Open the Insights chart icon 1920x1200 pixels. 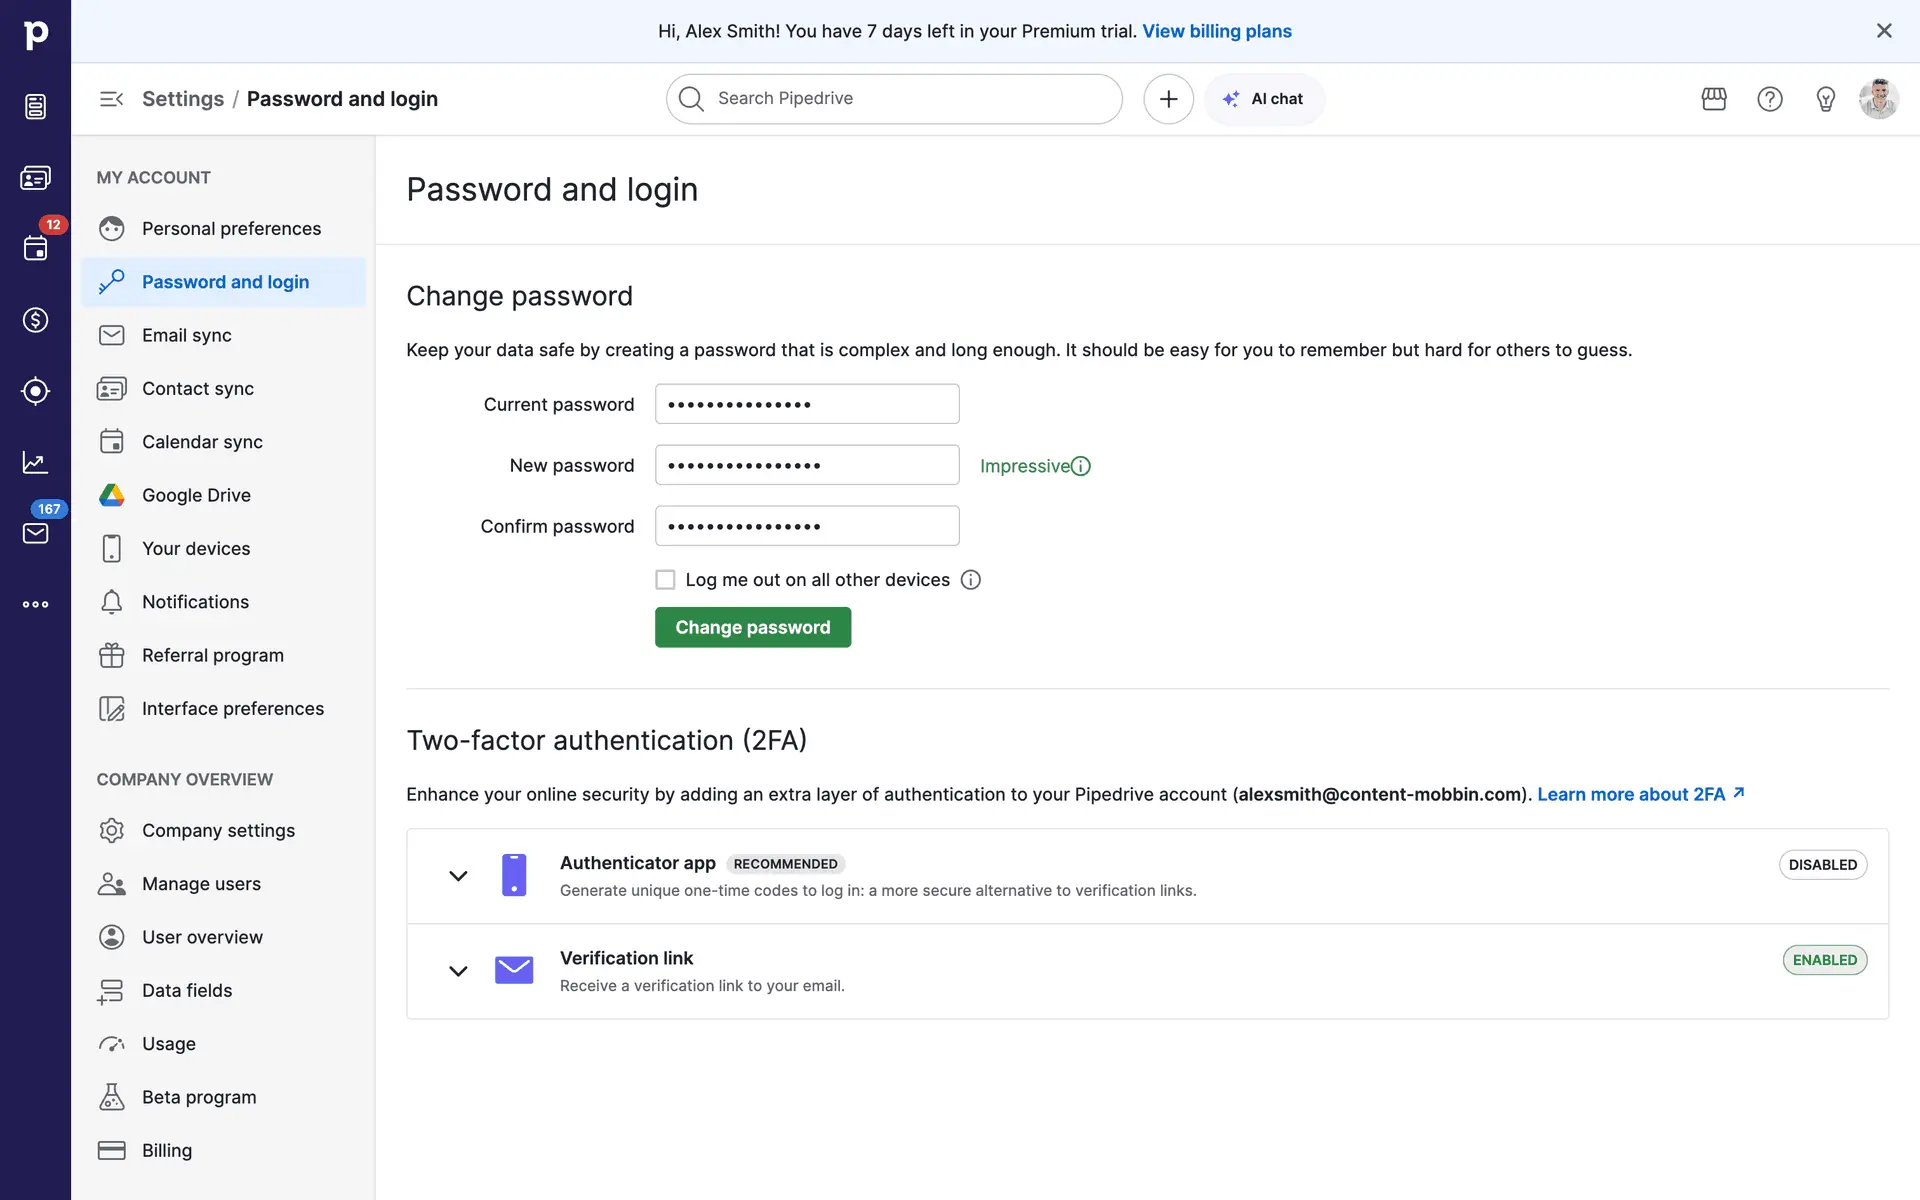click(x=35, y=462)
